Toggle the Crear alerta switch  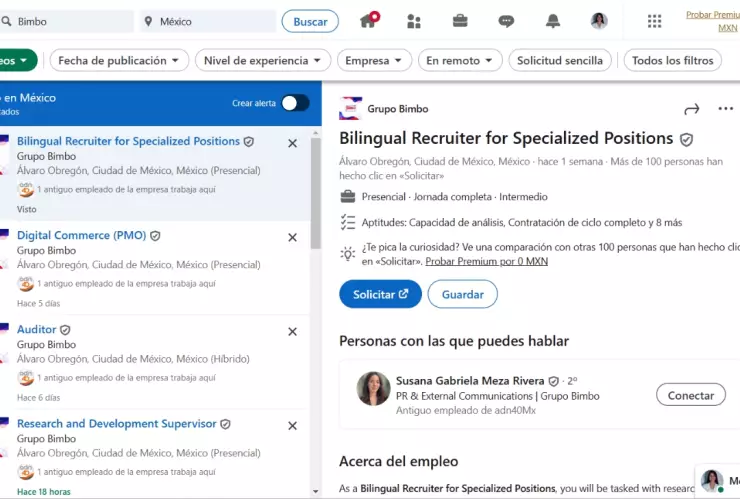point(295,103)
